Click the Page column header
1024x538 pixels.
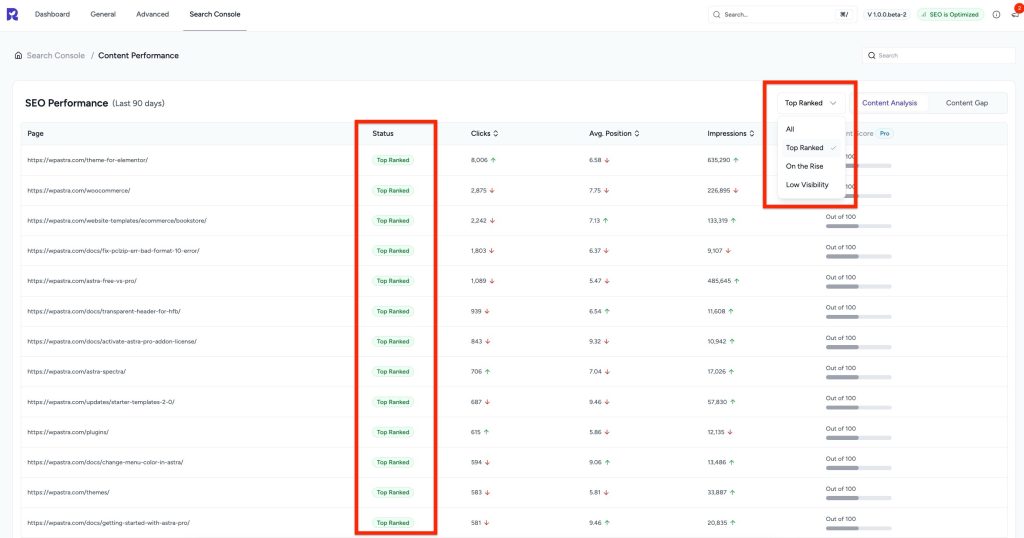(x=35, y=133)
